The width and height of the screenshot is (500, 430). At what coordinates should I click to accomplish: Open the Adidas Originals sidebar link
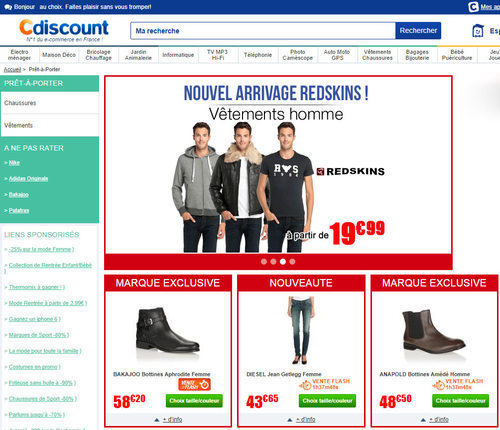28,179
